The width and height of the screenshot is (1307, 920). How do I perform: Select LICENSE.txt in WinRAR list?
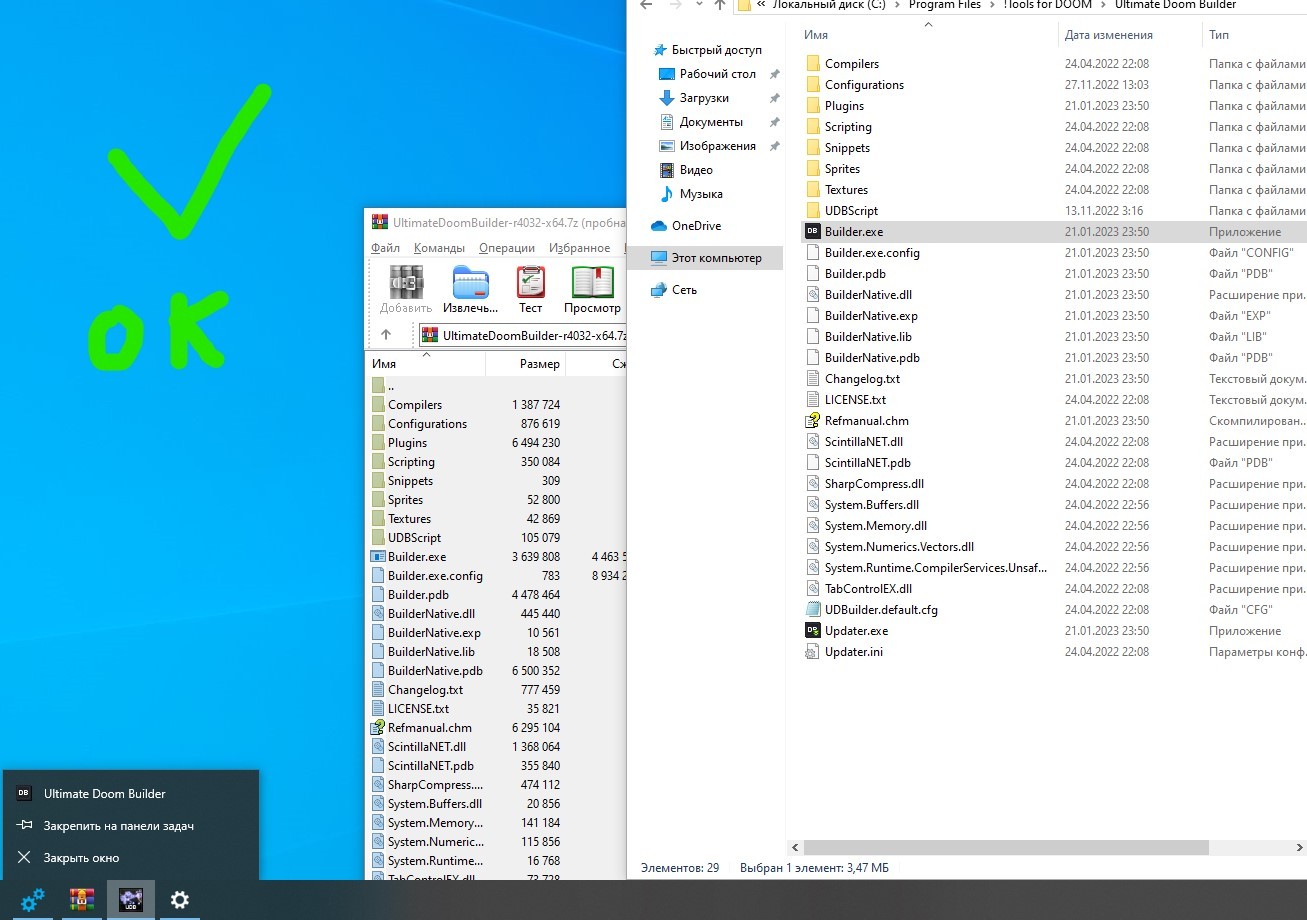click(x=418, y=709)
